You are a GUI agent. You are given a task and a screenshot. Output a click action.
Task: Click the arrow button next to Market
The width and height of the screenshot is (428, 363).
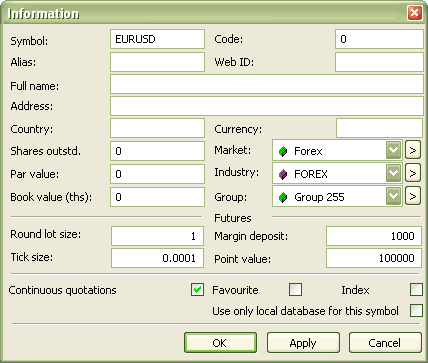pos(413,150)
